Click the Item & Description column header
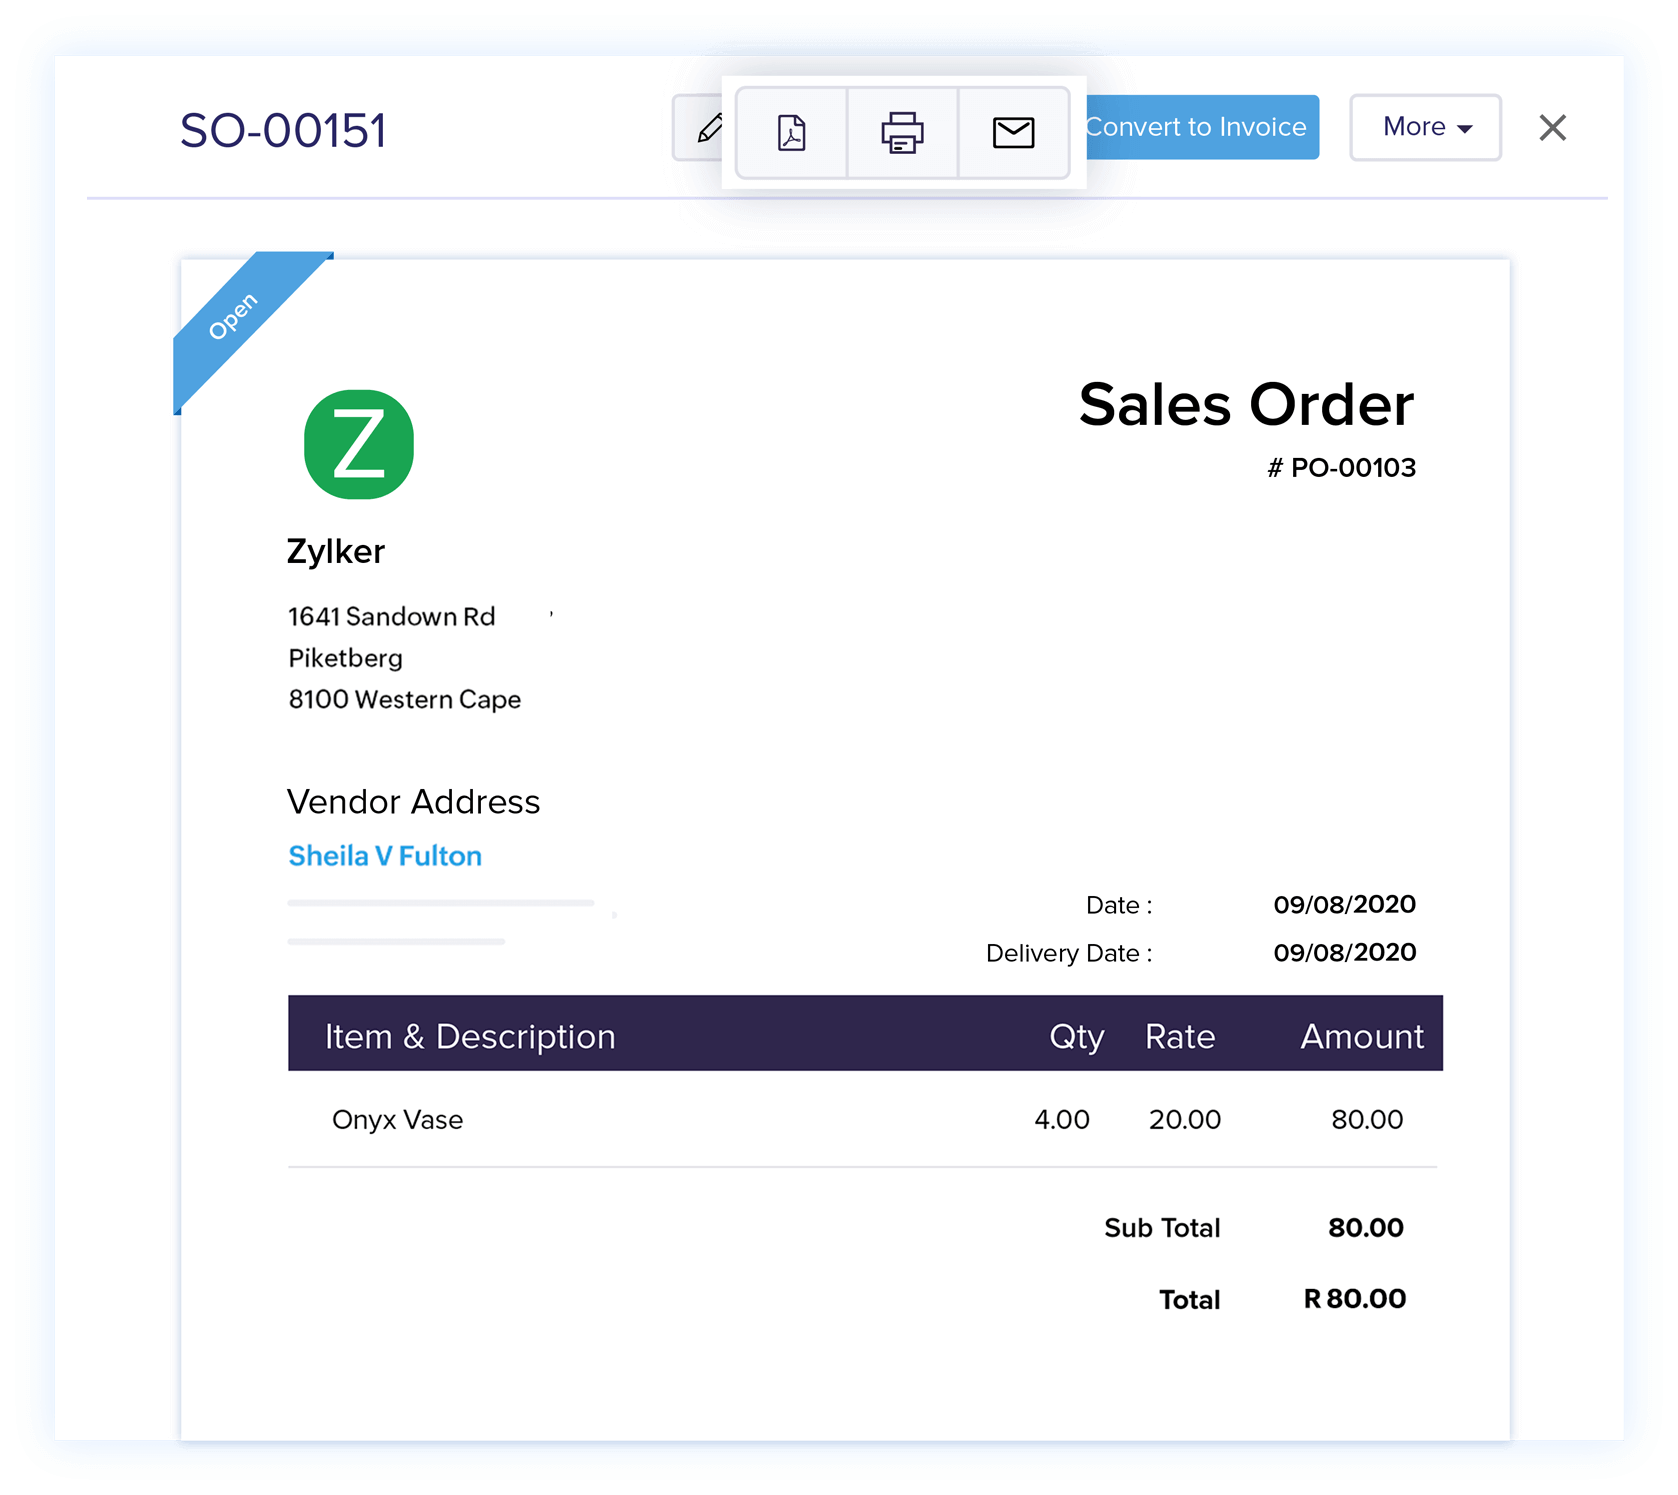The width and height of the screenshot is (1678, 1495). tap(470, 1037)
